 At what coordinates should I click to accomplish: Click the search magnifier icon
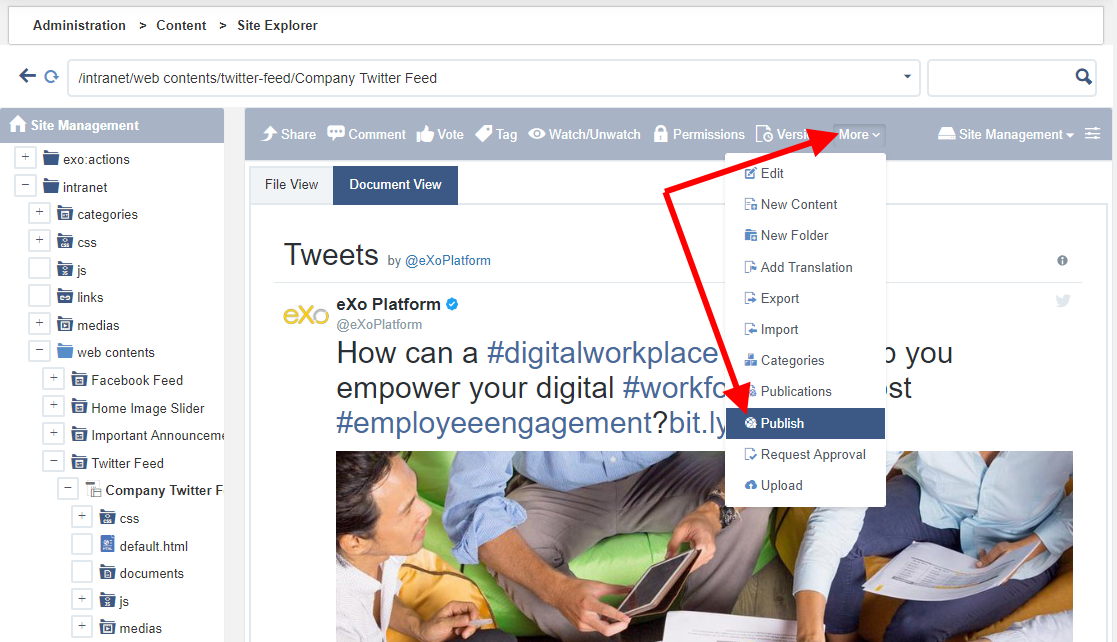click(x=1083, y=76)
